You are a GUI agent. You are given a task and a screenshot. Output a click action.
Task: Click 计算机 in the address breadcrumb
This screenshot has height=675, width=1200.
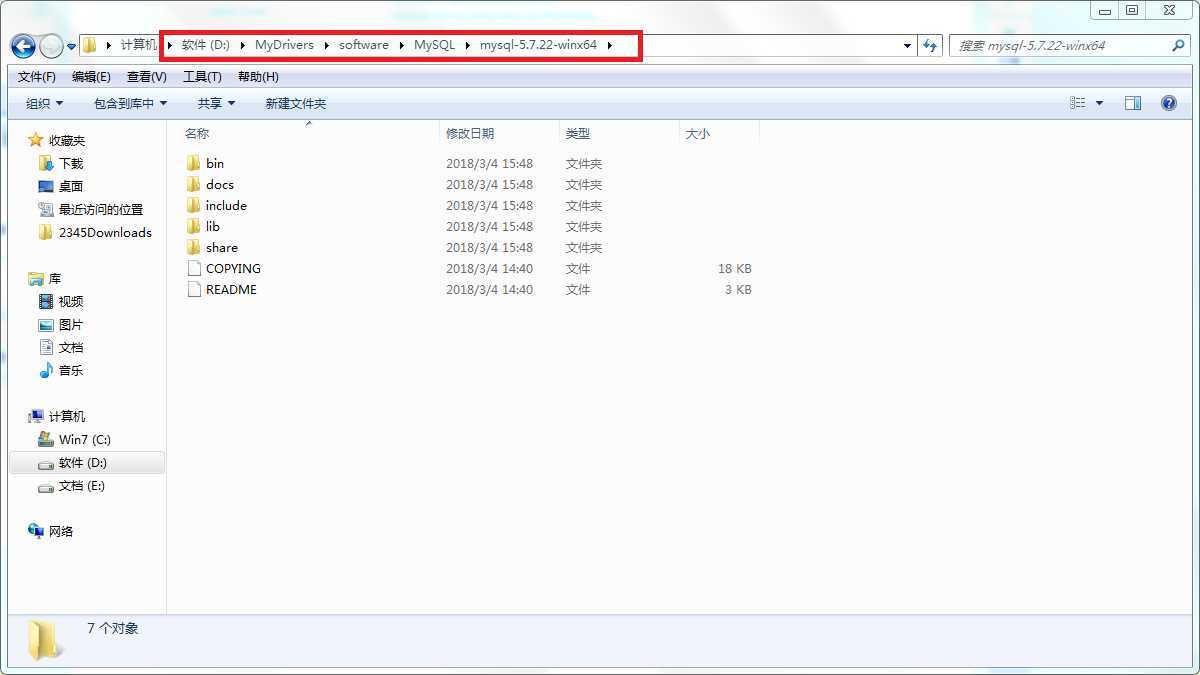coord(139,45)
